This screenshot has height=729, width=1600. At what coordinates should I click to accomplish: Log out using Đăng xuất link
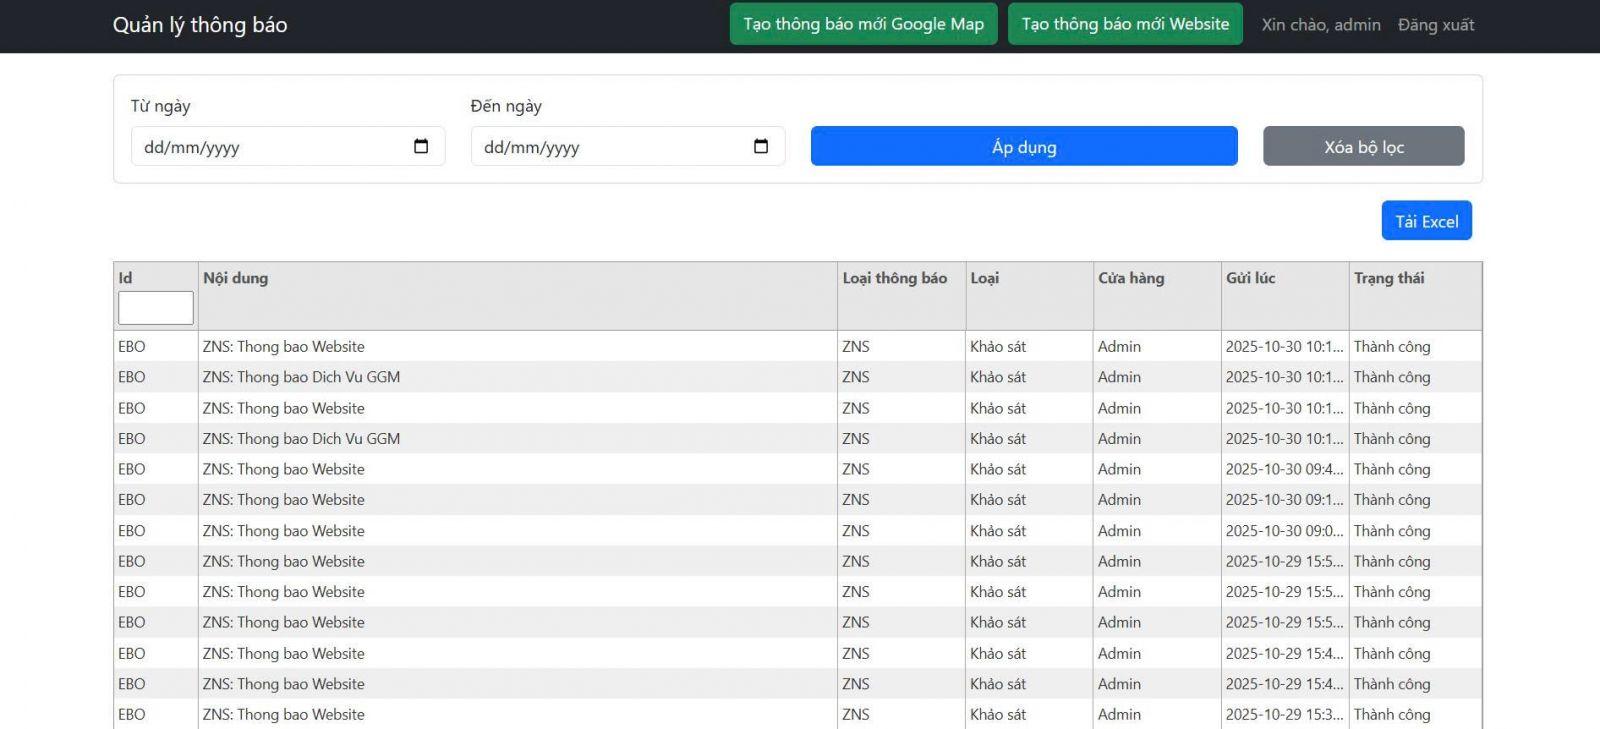point(1436,25)
